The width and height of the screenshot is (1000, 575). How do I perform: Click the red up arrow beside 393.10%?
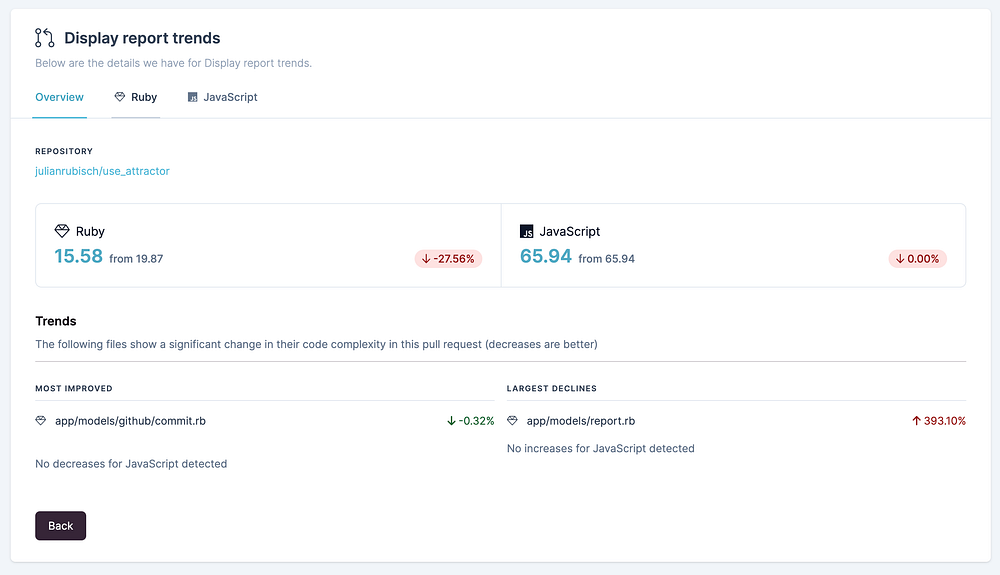[x=916, y=421]
